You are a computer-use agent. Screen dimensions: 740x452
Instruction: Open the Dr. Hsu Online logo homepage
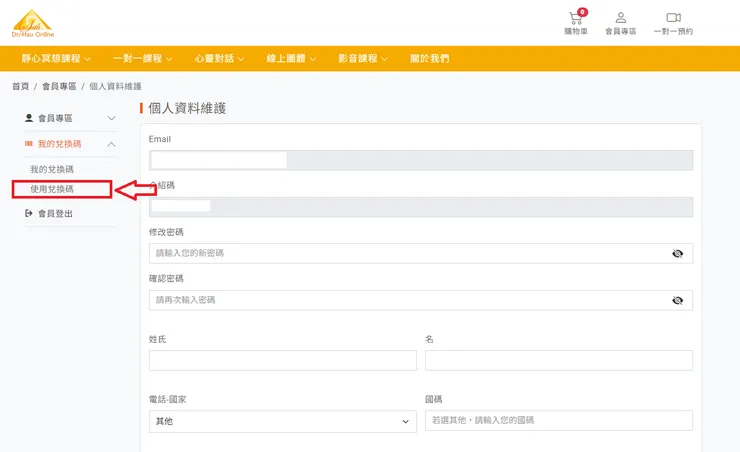click(33, 23)
